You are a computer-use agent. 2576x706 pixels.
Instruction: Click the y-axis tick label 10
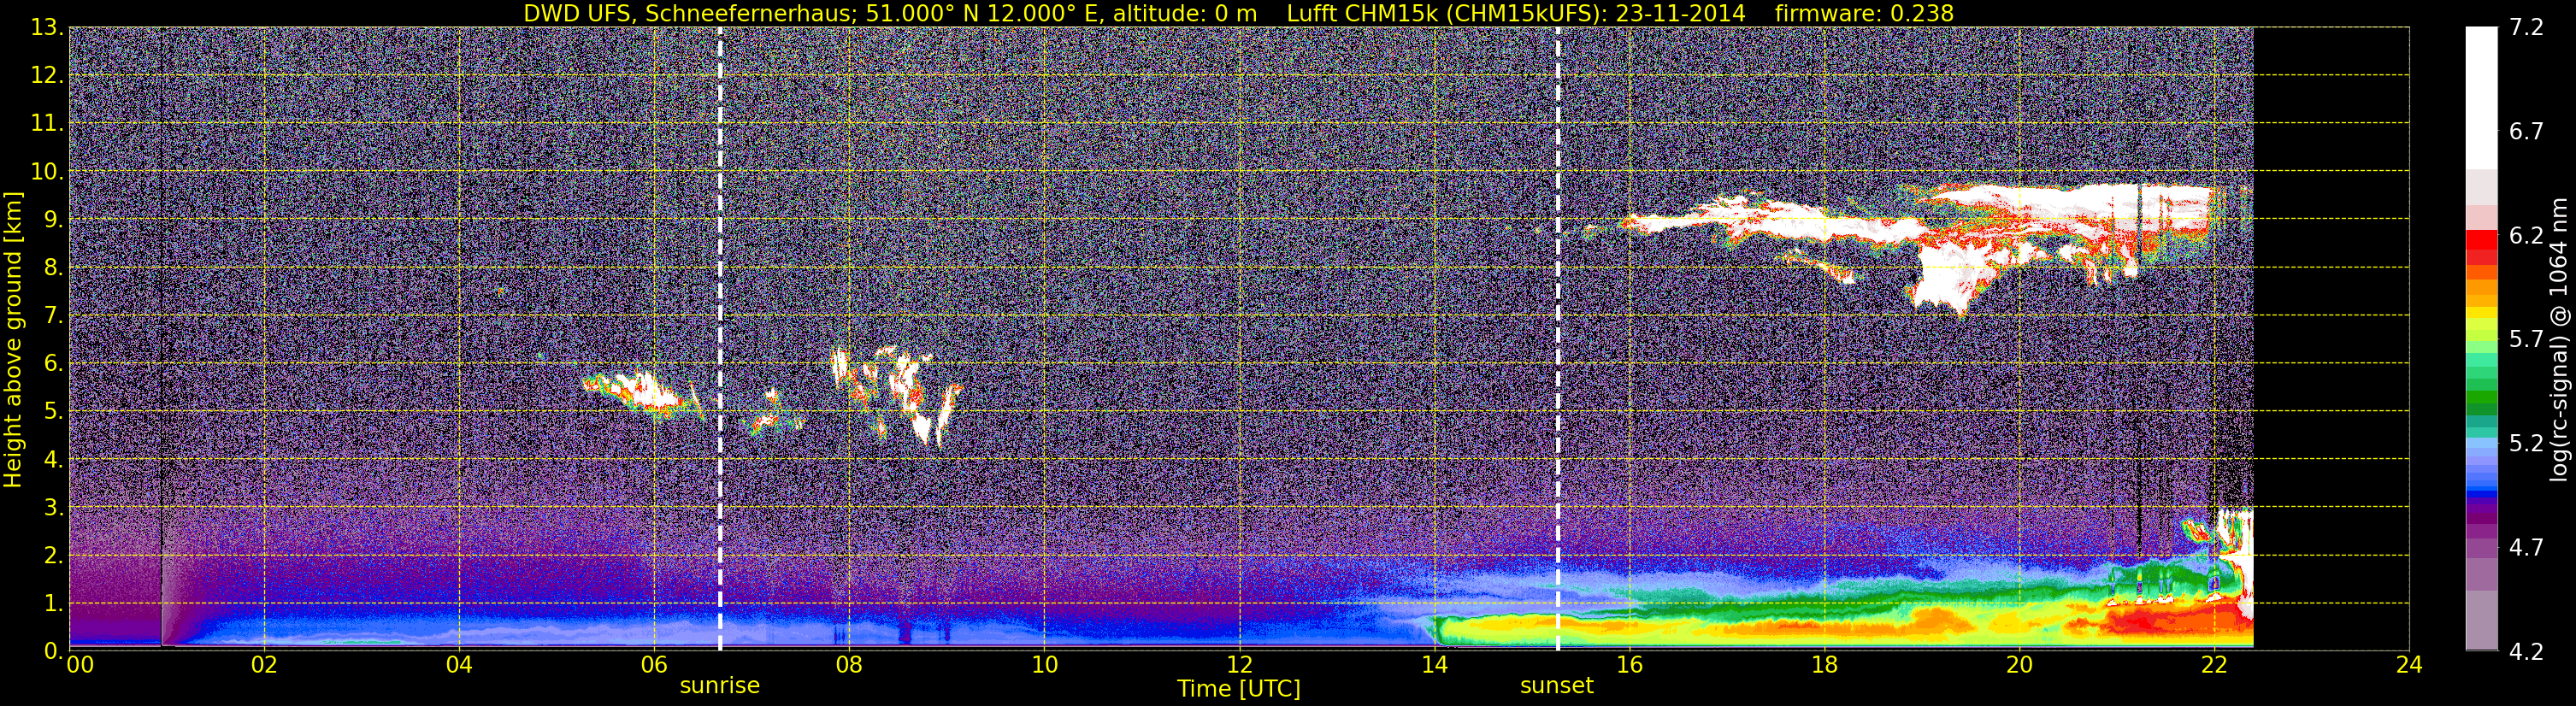tap(45, 171)
